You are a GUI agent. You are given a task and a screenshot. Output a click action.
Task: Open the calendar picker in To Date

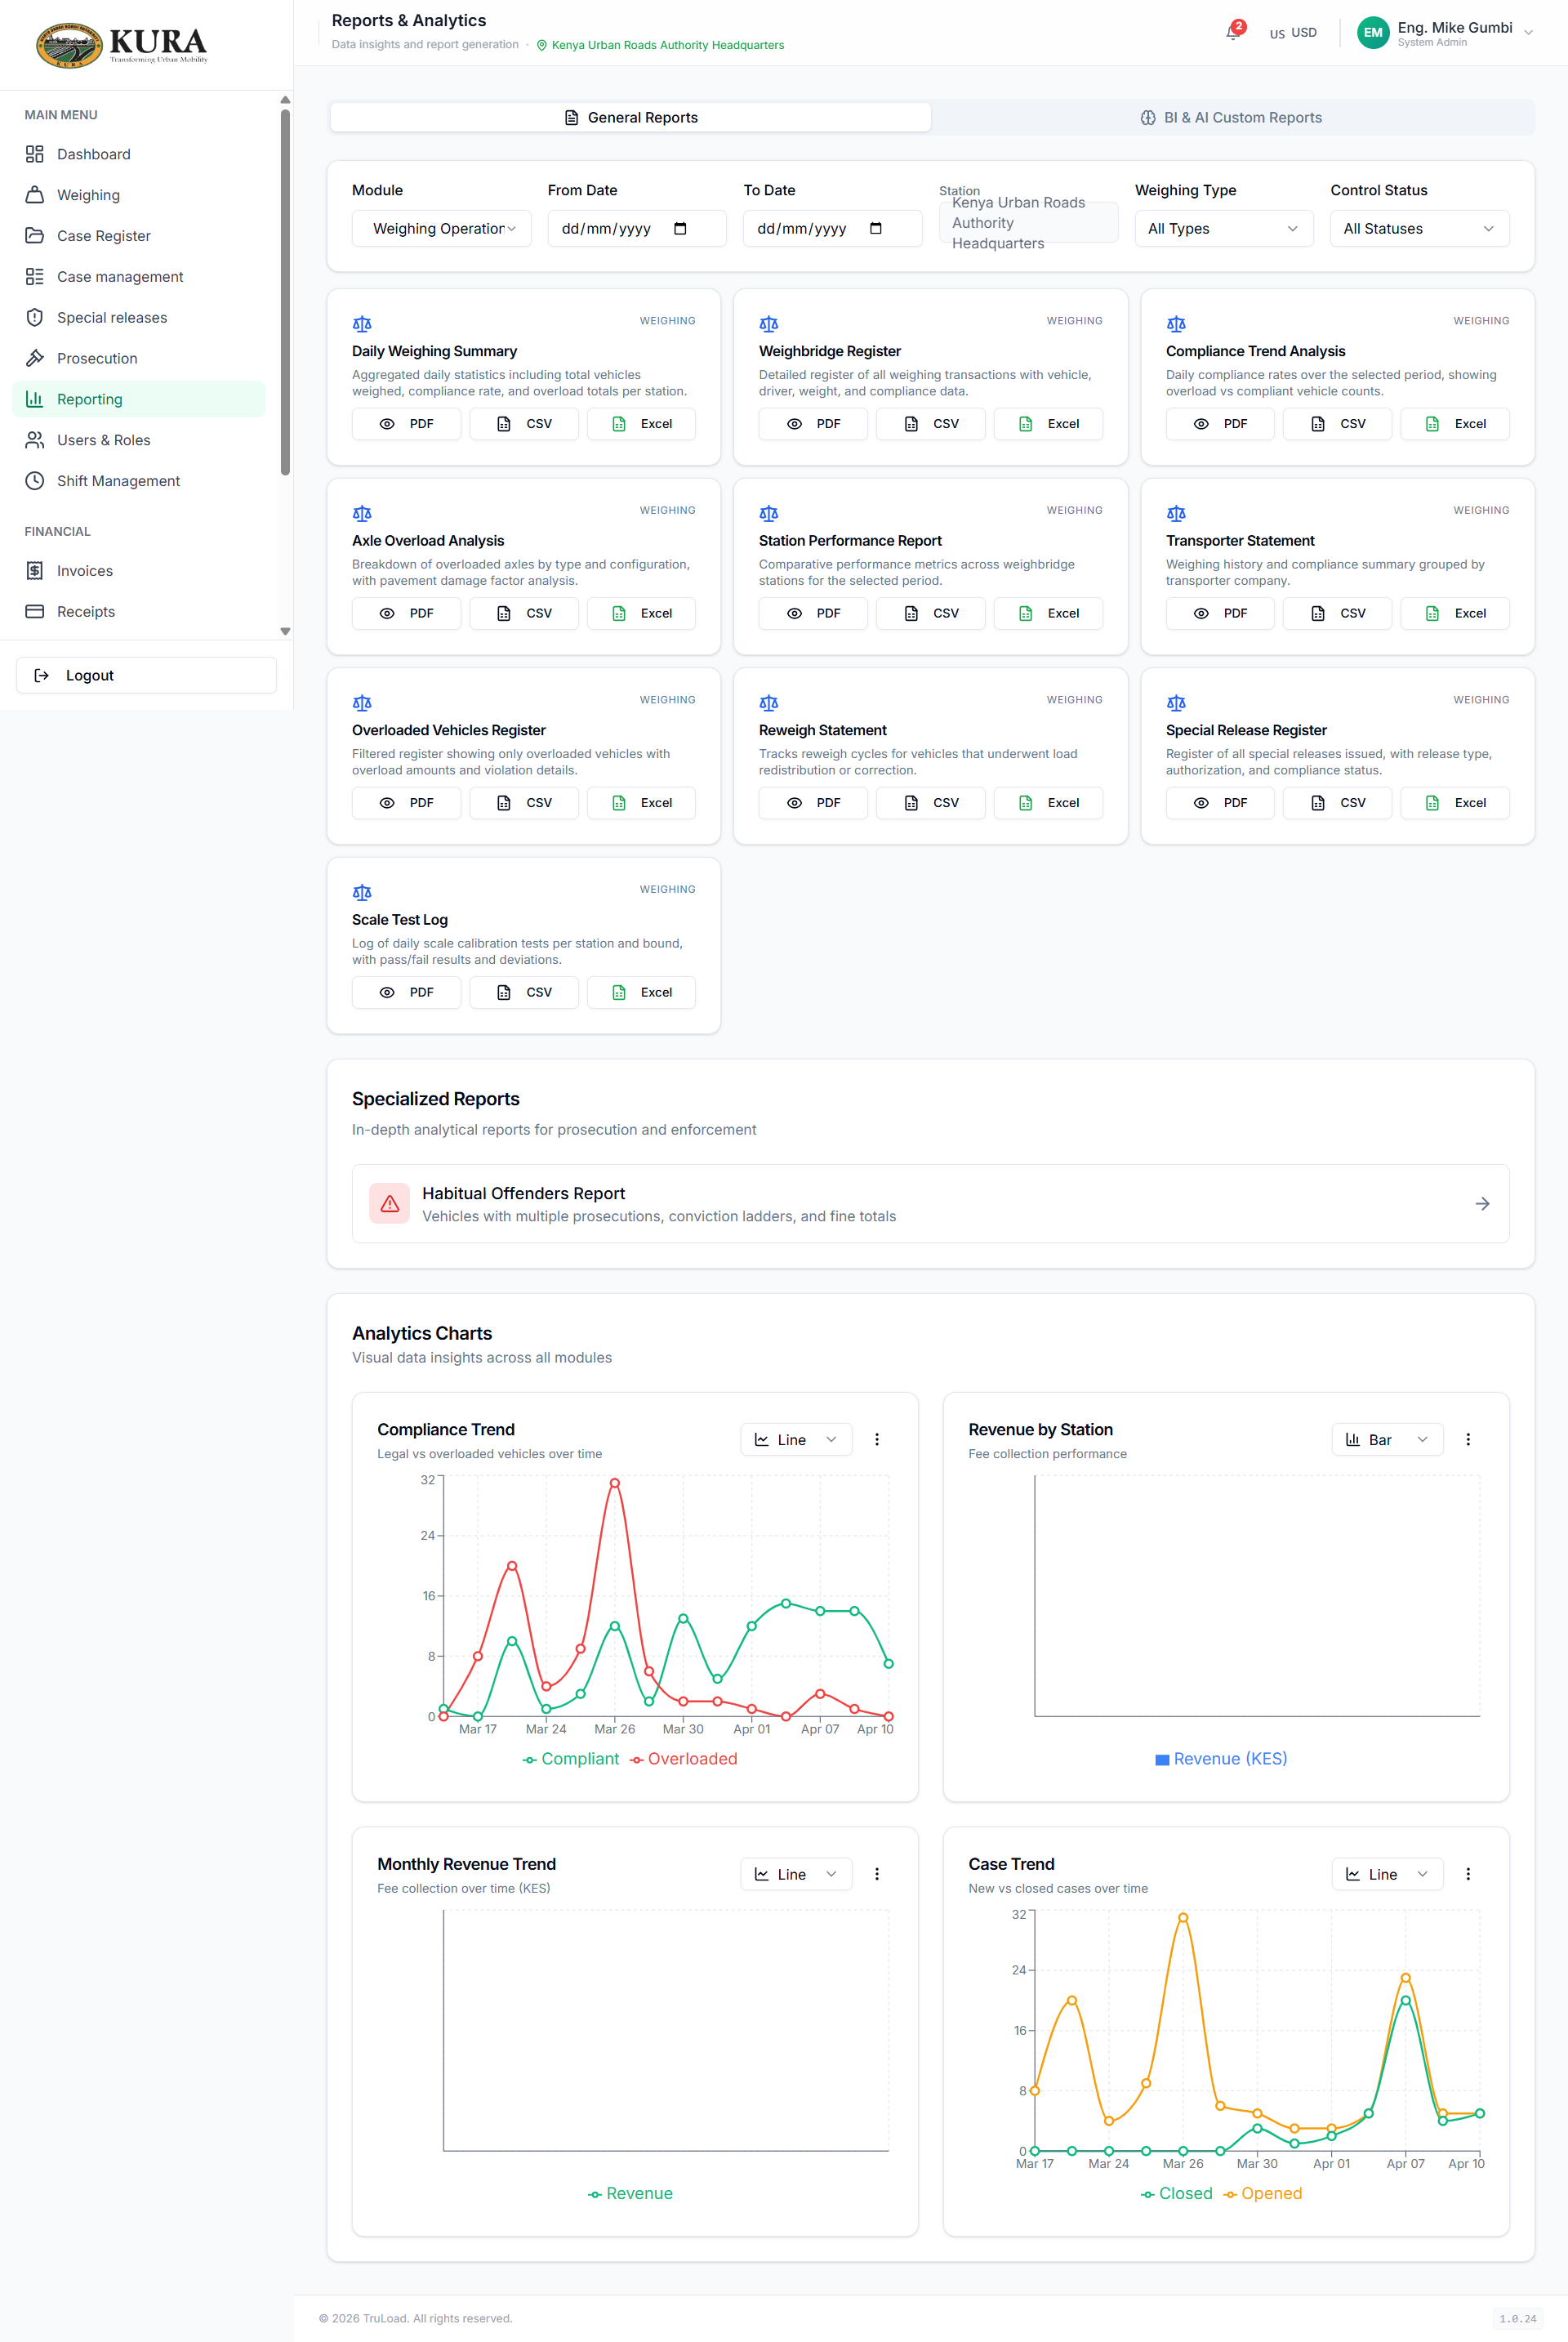[875, 228]
